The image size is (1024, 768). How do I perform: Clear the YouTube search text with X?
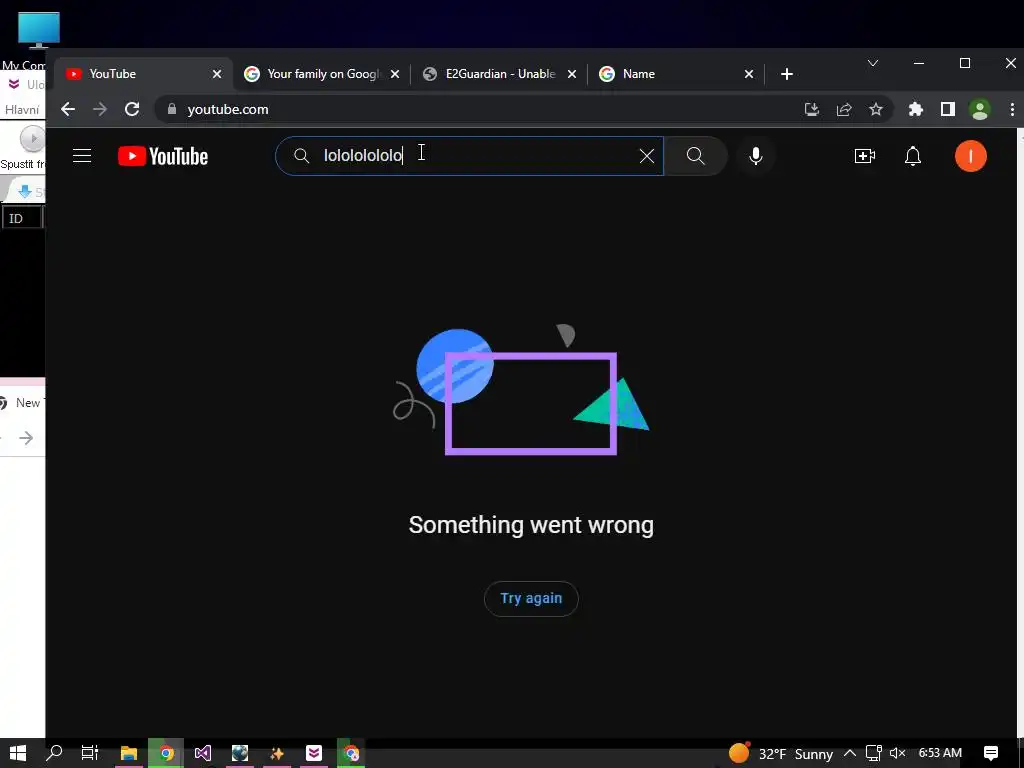tap(647, 156)
